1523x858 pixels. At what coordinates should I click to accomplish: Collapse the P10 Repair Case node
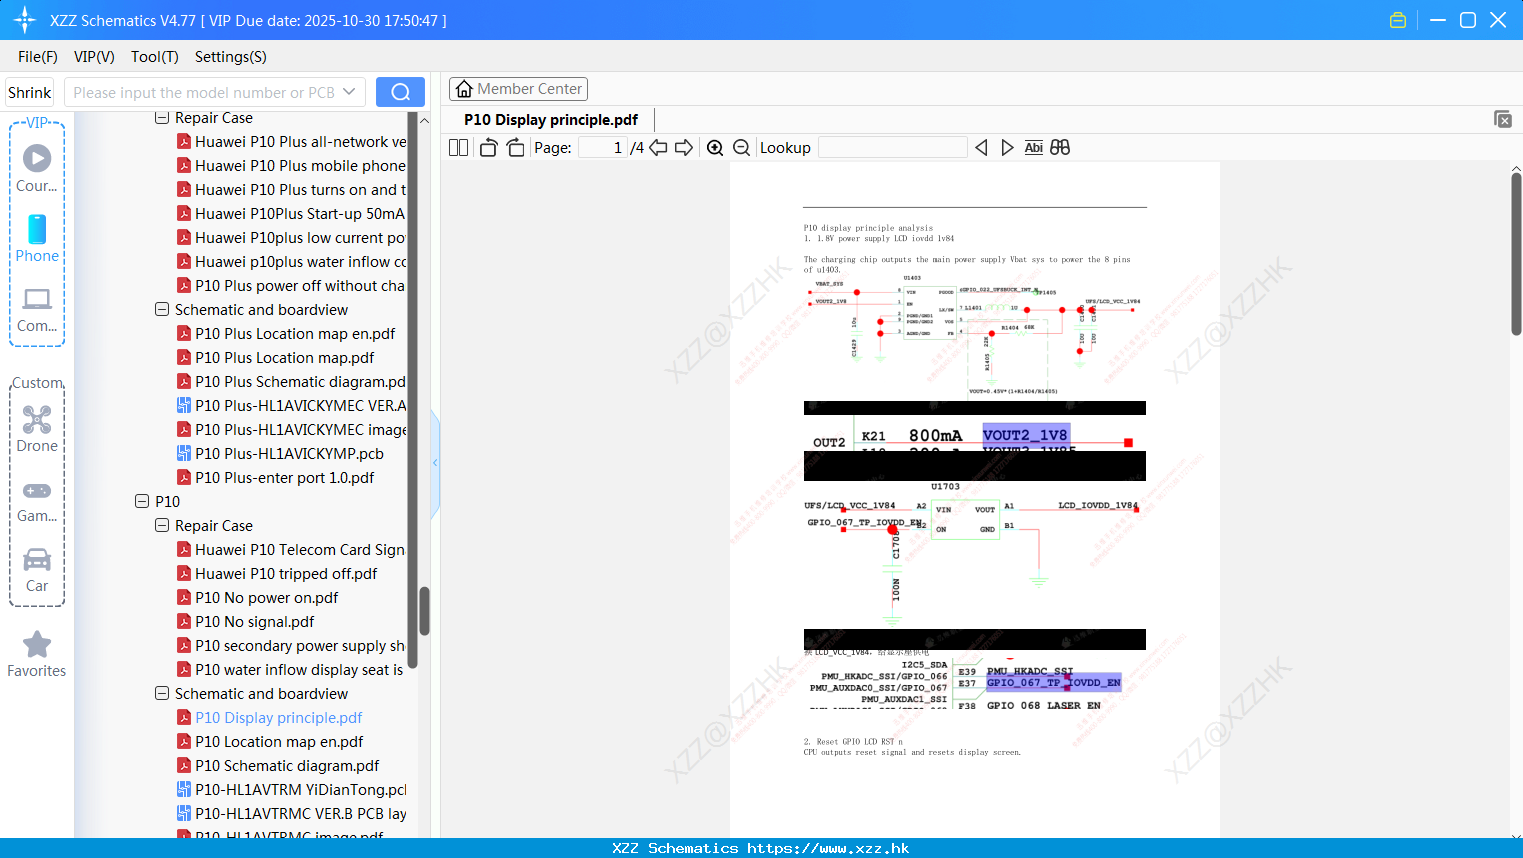click(162, 526)
